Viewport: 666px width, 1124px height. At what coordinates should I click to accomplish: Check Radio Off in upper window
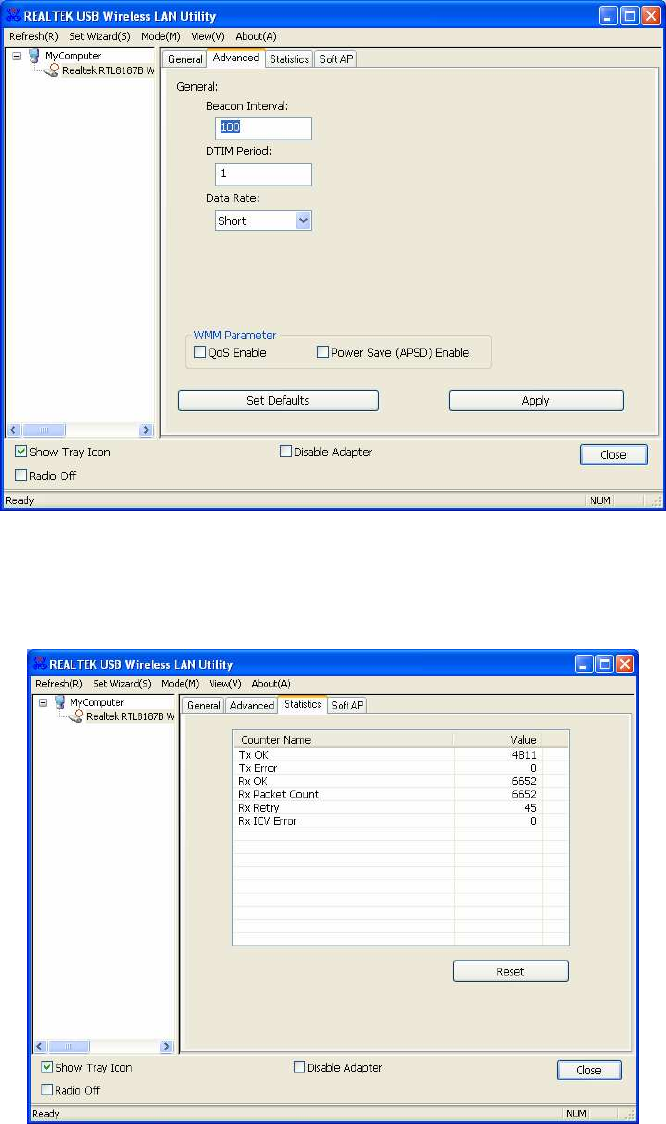(x=22, y=475)
